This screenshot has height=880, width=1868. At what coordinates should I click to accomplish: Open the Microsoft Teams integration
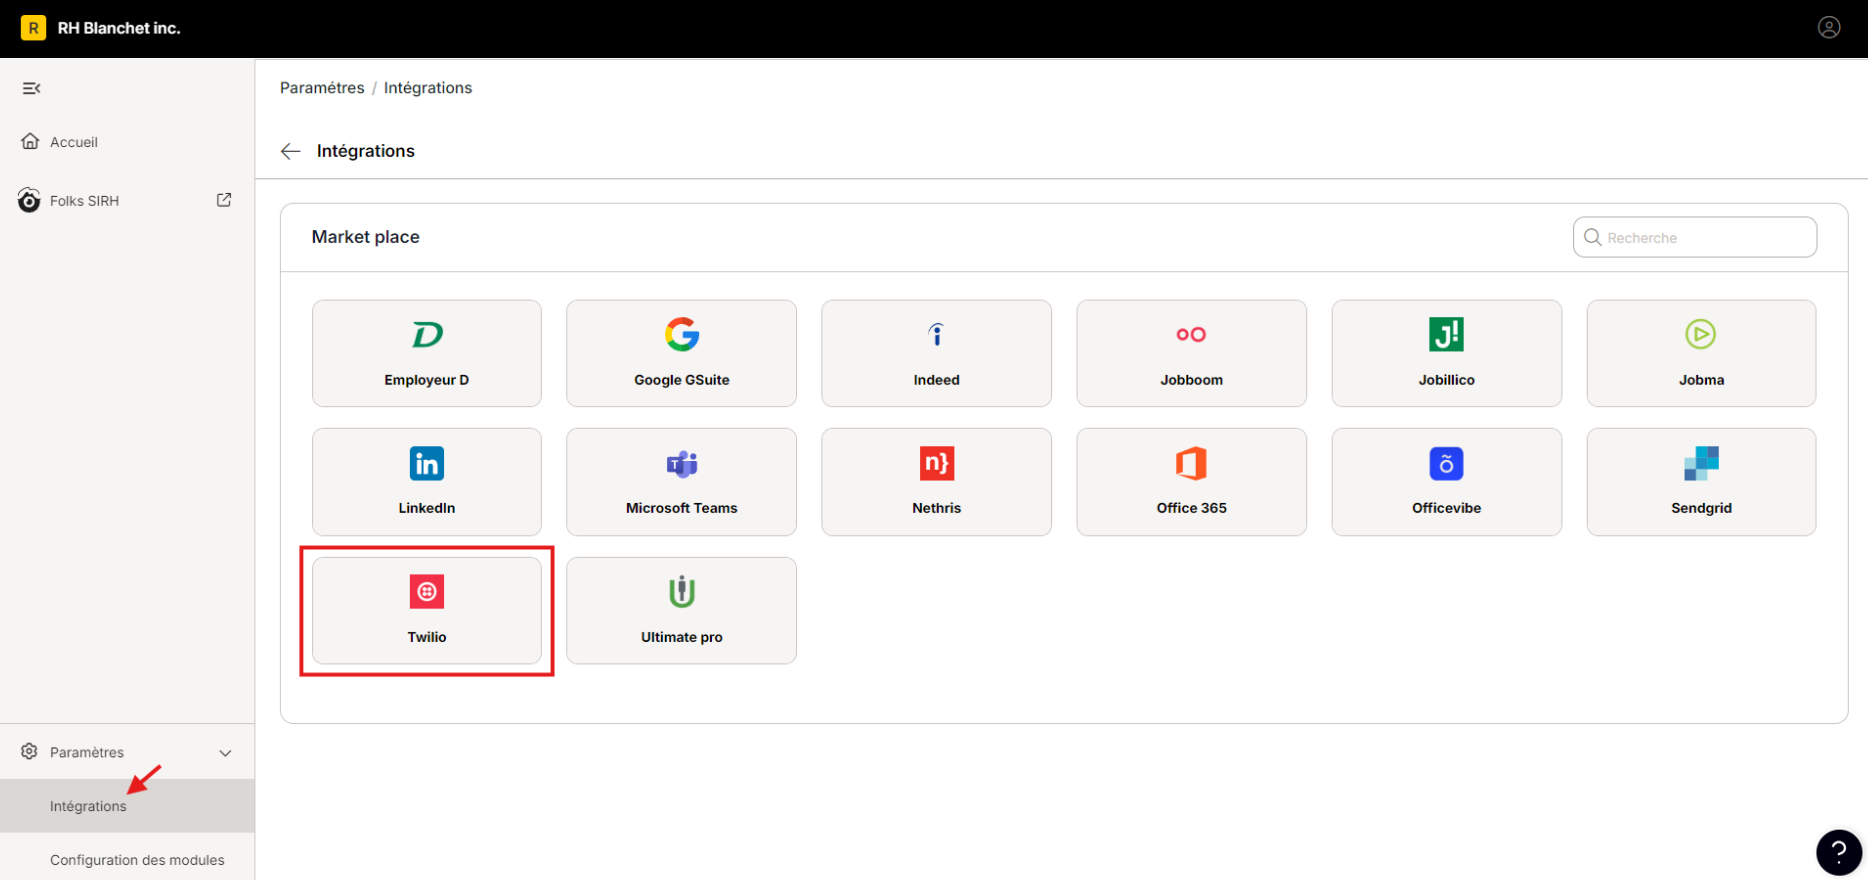pos(681,482)
